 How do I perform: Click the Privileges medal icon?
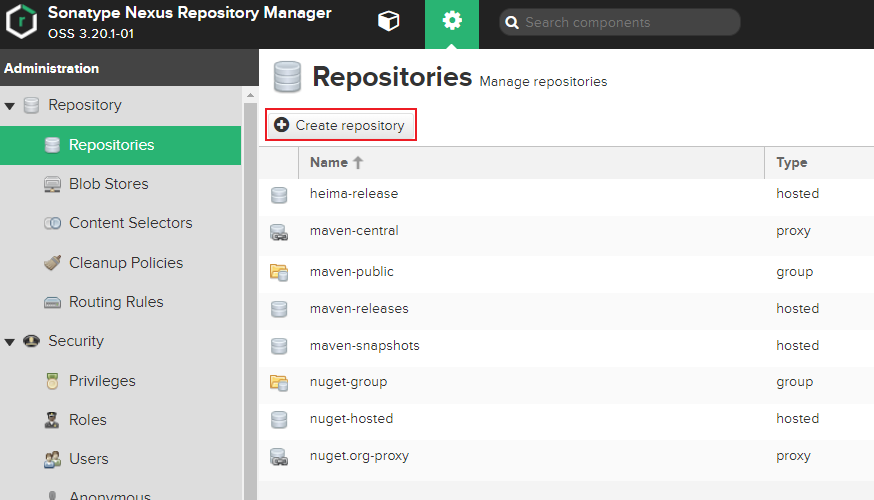[52, 381]
